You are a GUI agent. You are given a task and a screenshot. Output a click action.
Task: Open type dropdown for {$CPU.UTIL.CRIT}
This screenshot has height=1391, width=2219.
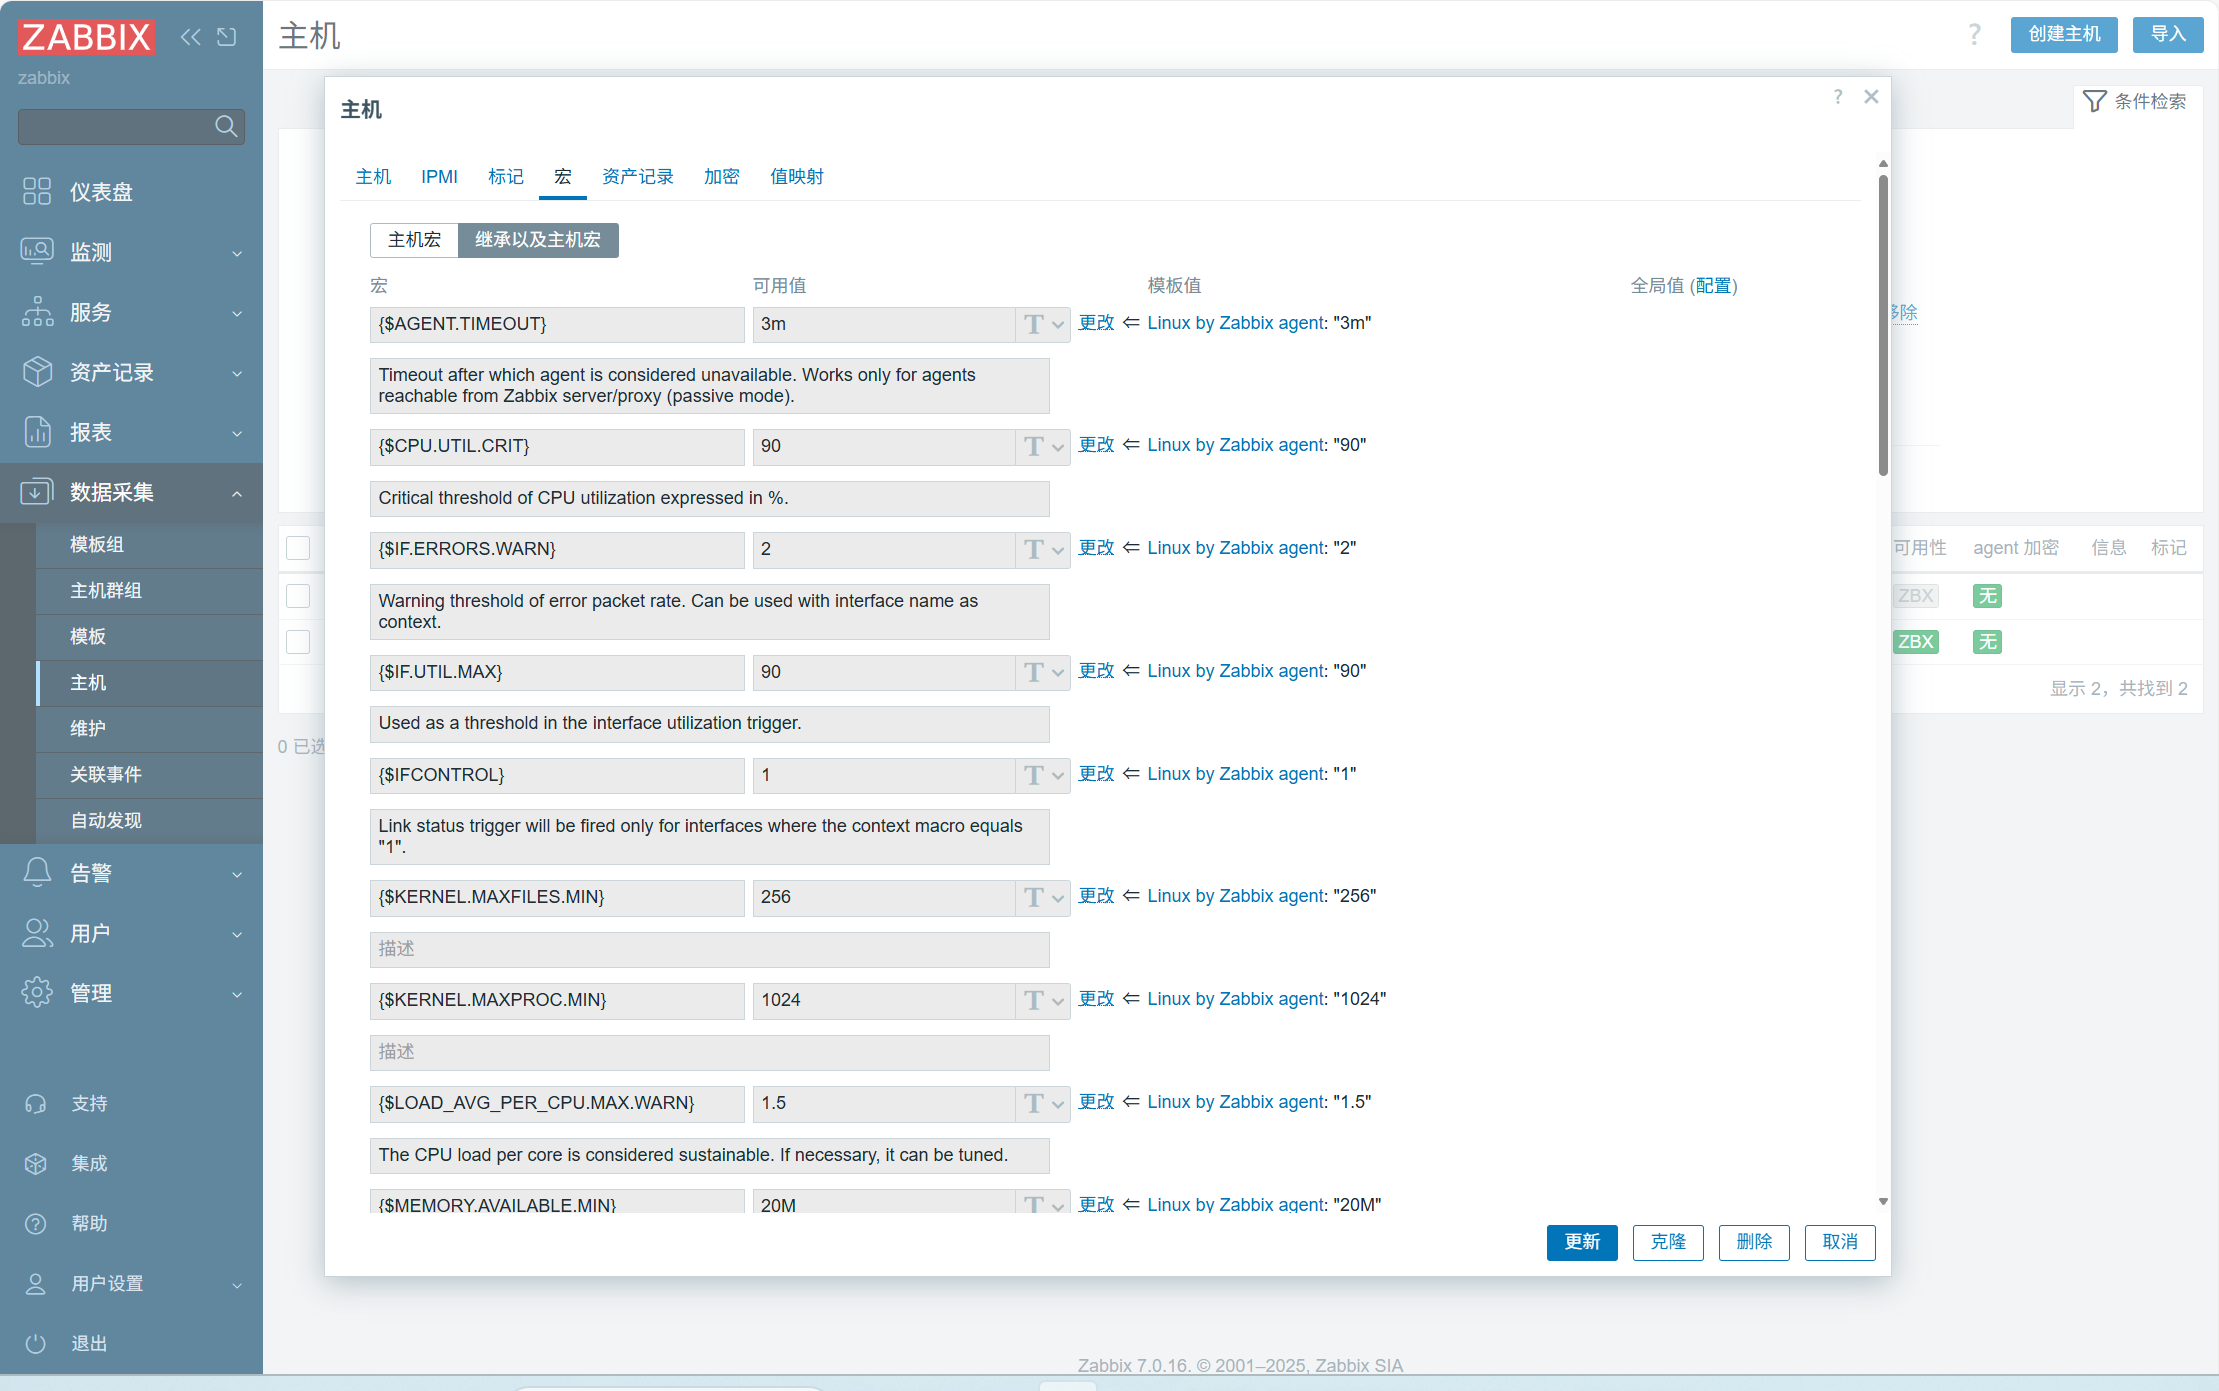(x=1043, y=446)
